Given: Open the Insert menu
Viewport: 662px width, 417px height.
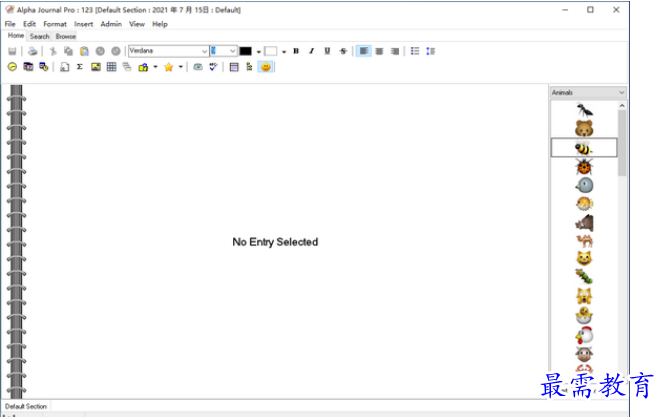Looking at the screenshot, I should coord(84,24).
